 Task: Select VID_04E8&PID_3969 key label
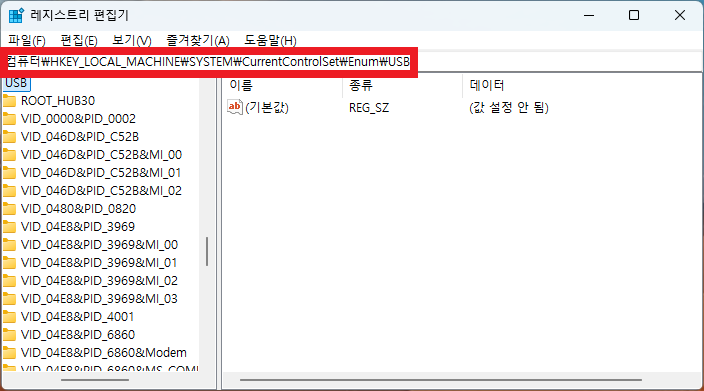[x=78, y=226]
